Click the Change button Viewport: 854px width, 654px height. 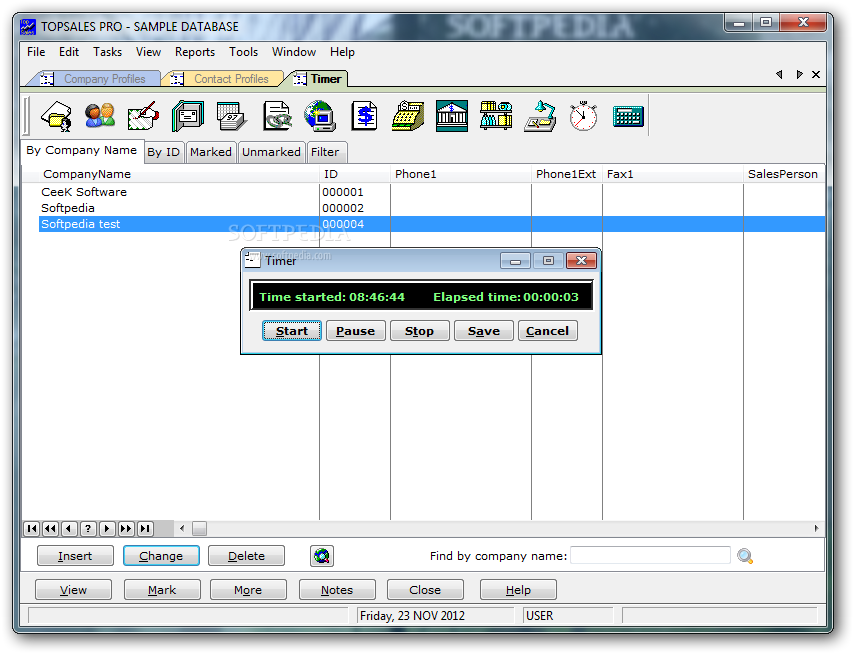pyautogui.click(x=161, y=556)
